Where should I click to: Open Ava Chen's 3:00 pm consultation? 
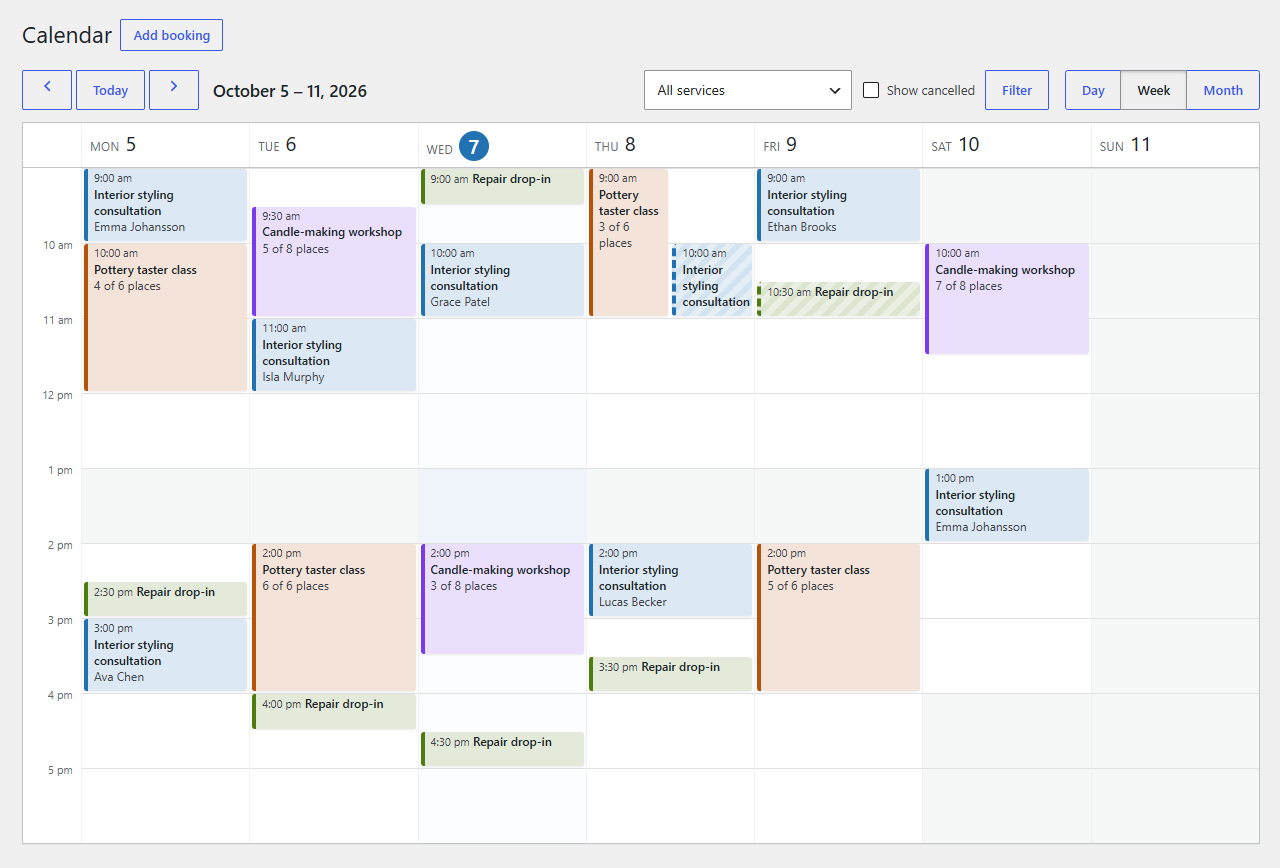point(165,655)
